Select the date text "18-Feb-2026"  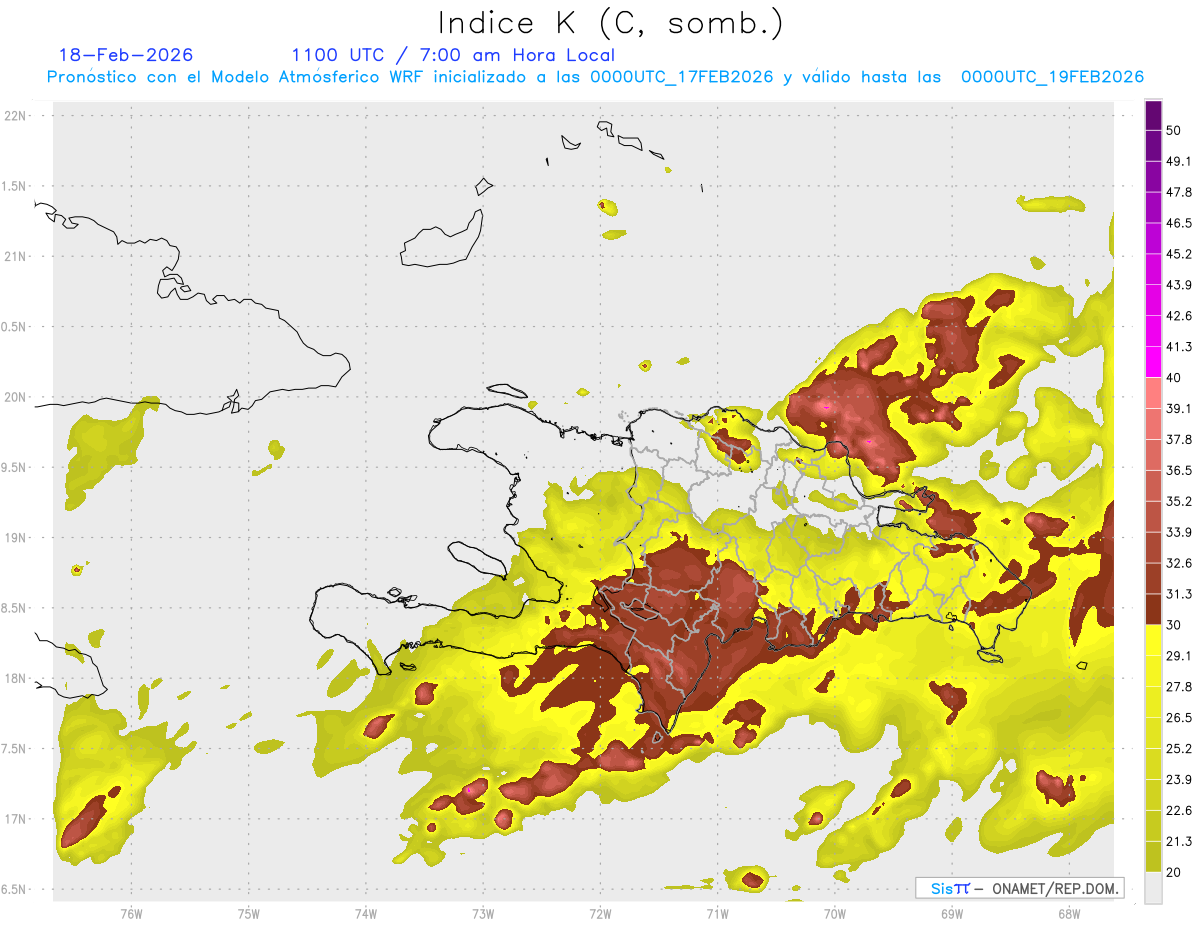coord(126,55)
